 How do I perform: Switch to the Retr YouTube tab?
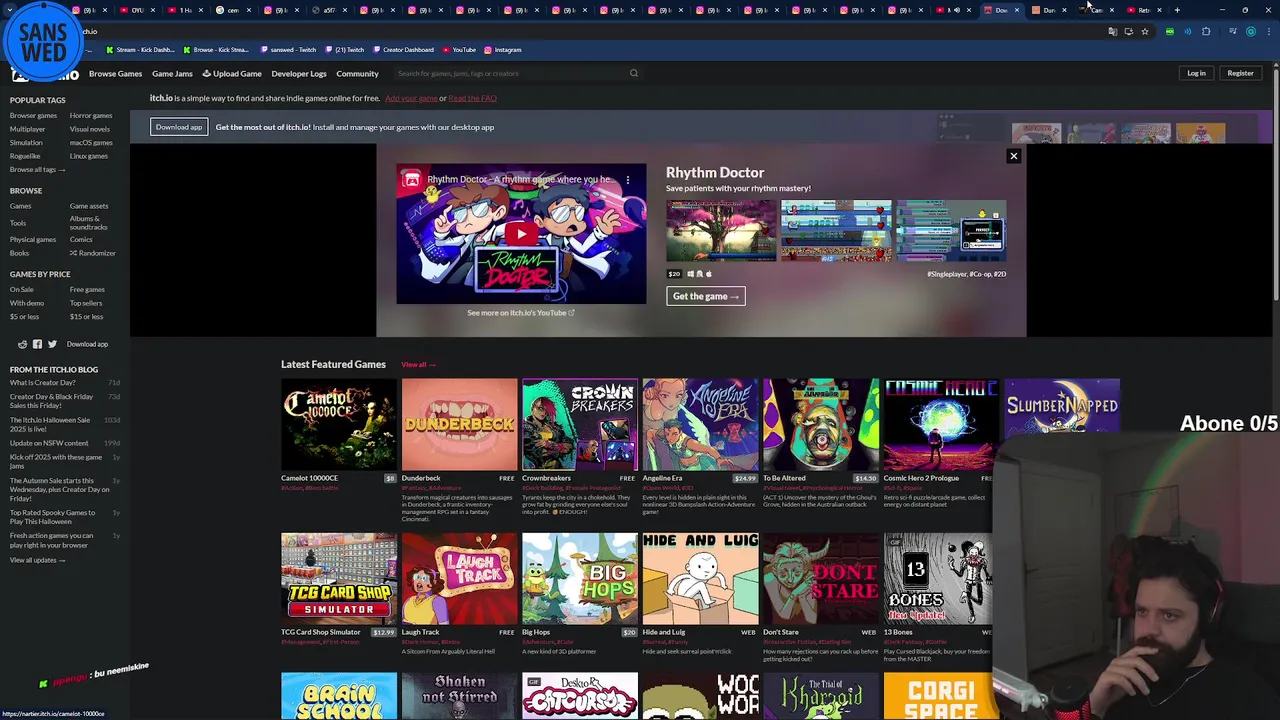[1143, 10]
